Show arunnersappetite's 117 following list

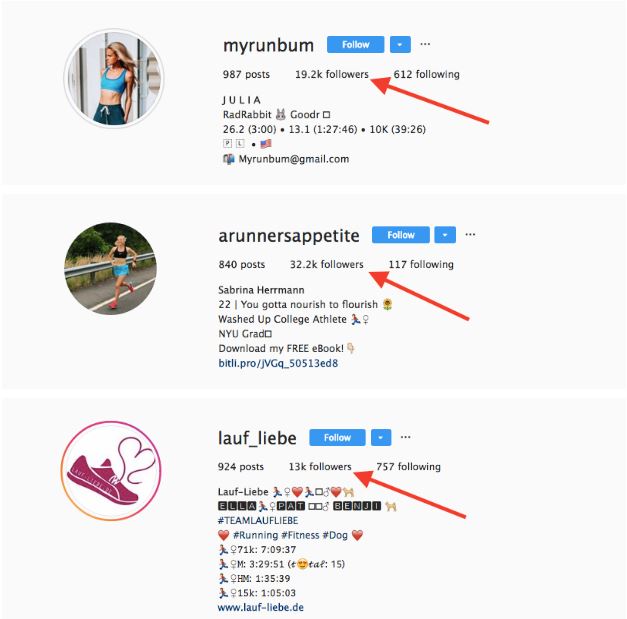coord(421,264)
